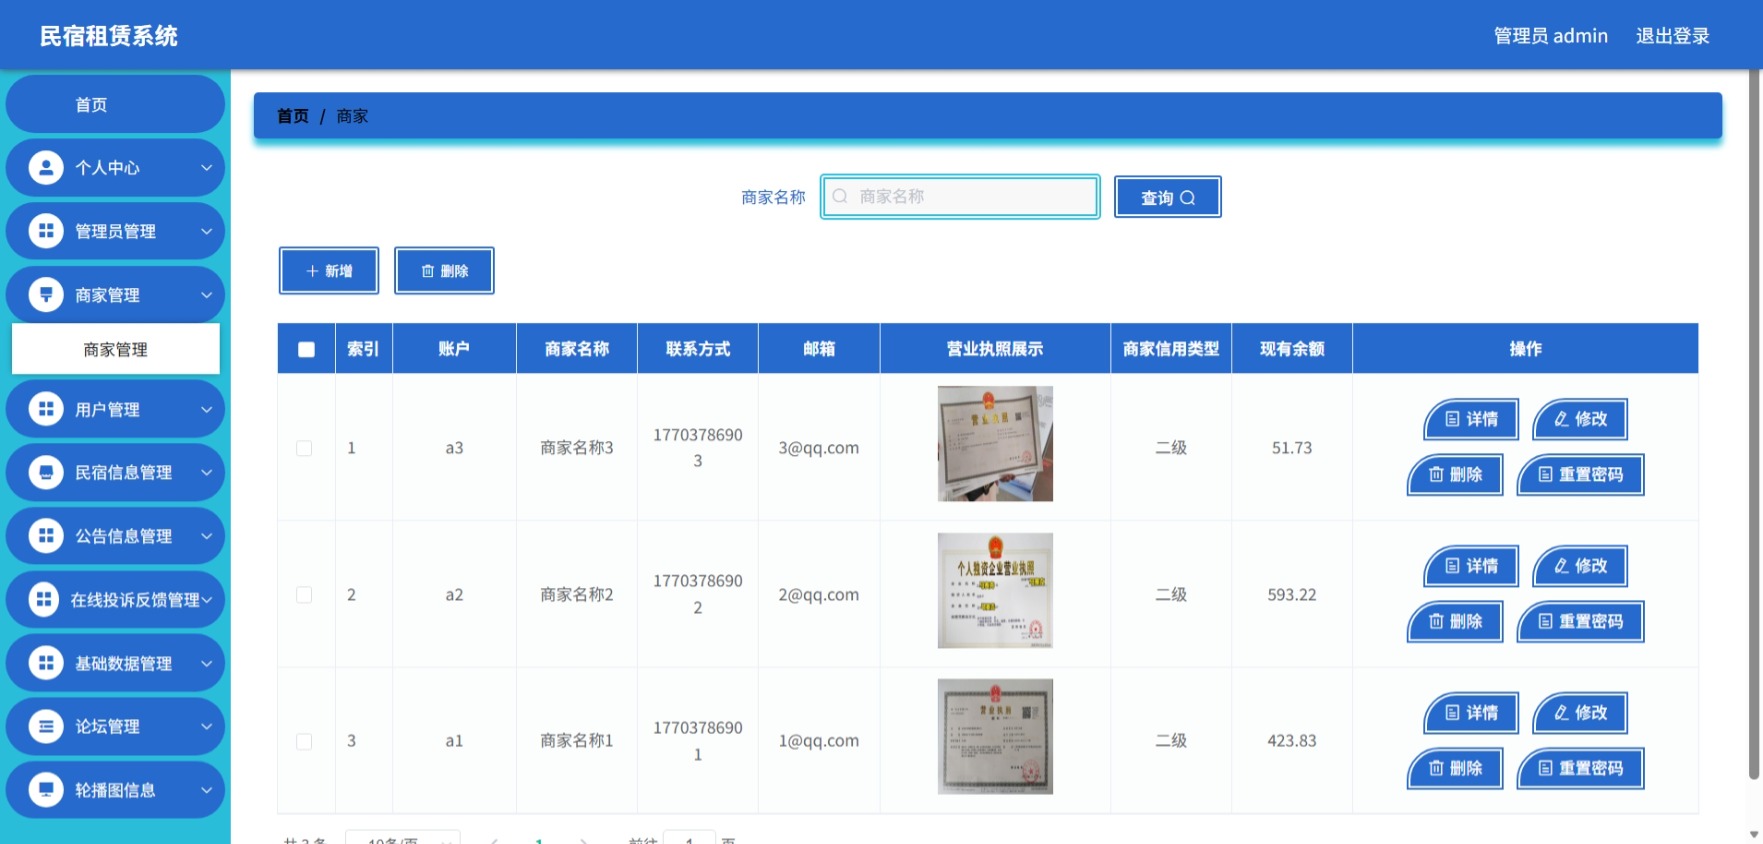
Task: Click 商家 in the breadcrumb
Action: tap(352, 116)
